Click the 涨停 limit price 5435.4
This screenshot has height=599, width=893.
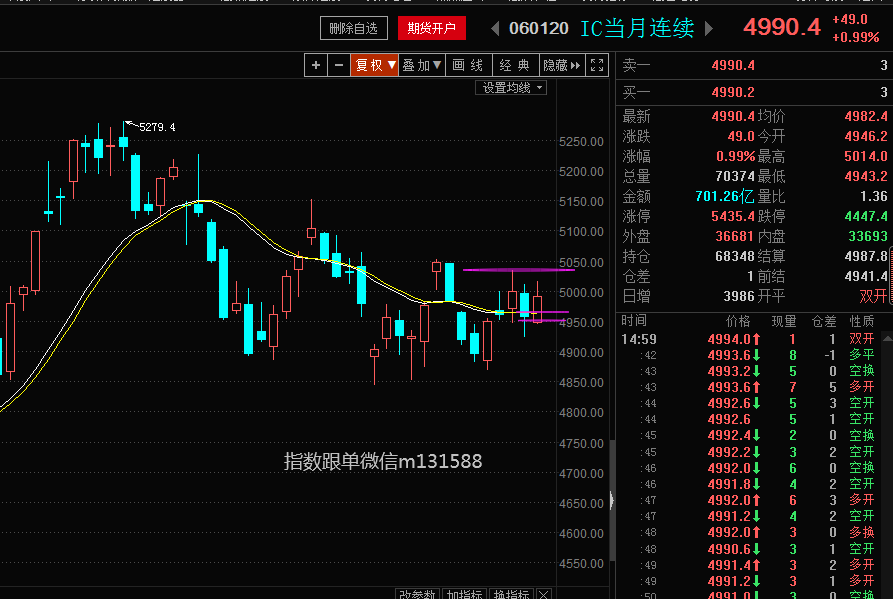tap(733, 216)
